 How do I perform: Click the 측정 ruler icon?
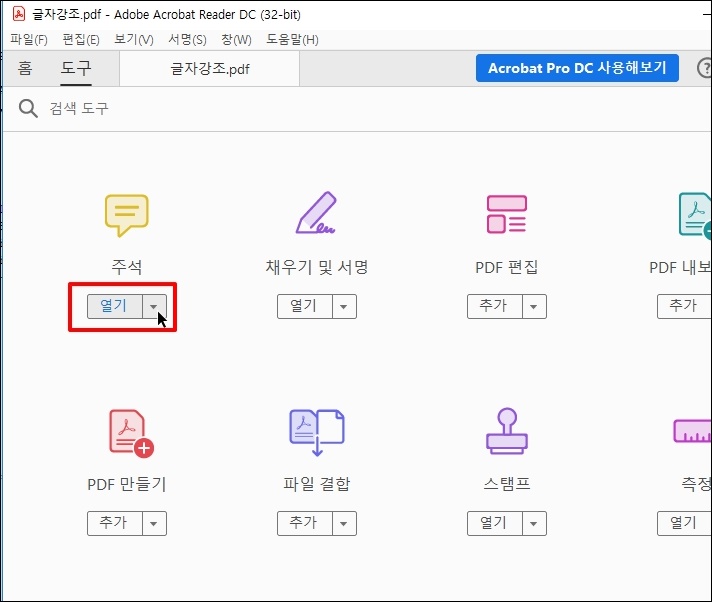pos(692,431)
